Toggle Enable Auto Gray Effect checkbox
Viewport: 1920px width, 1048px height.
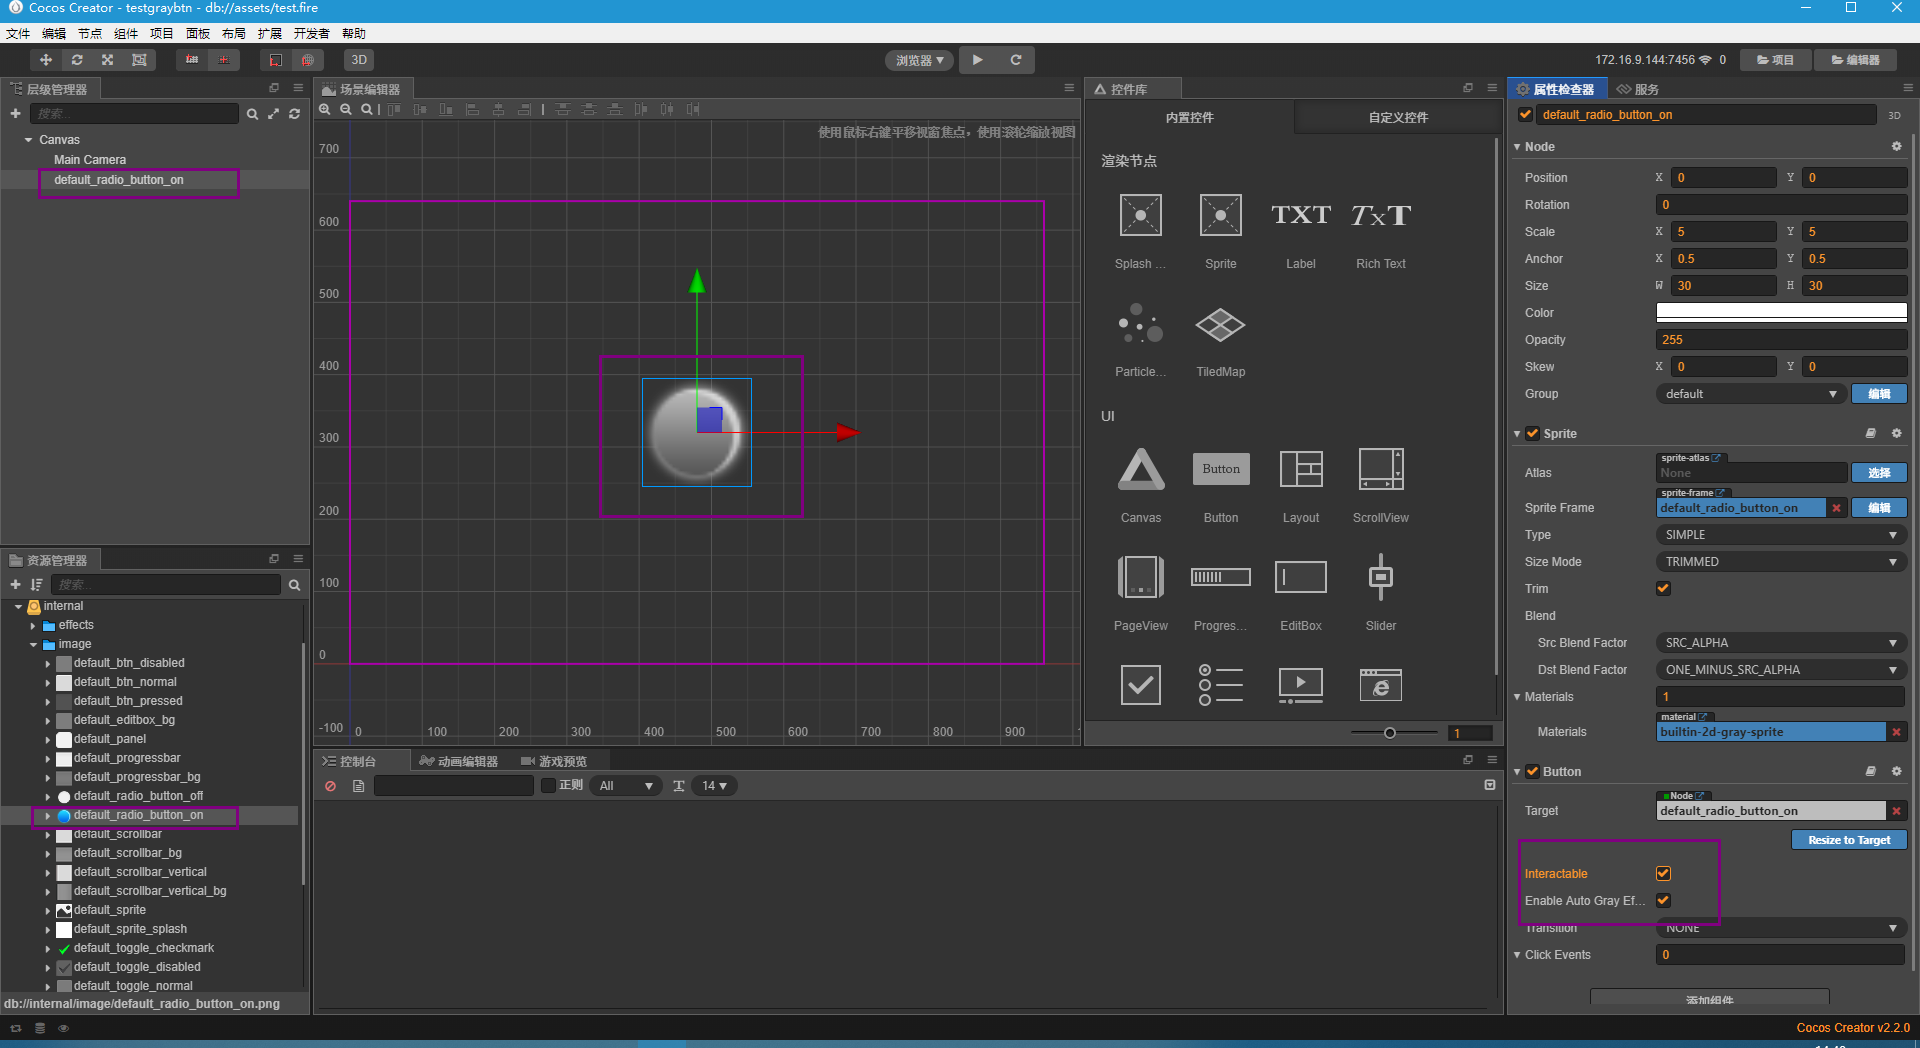(x=1663, y=900)
